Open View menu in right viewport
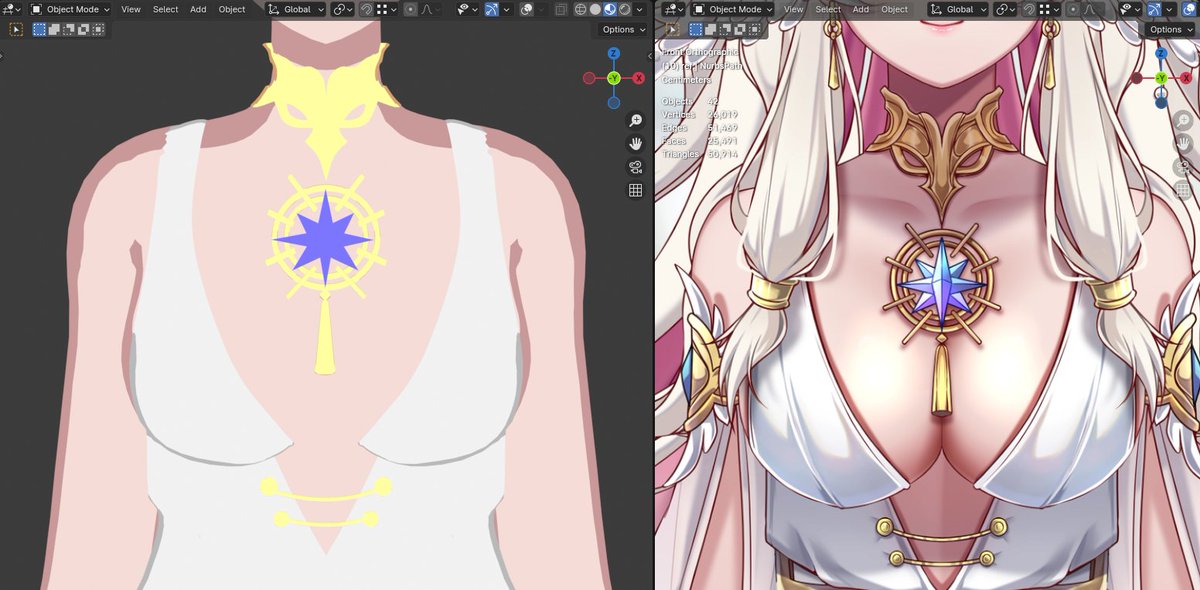 point(793,9)
